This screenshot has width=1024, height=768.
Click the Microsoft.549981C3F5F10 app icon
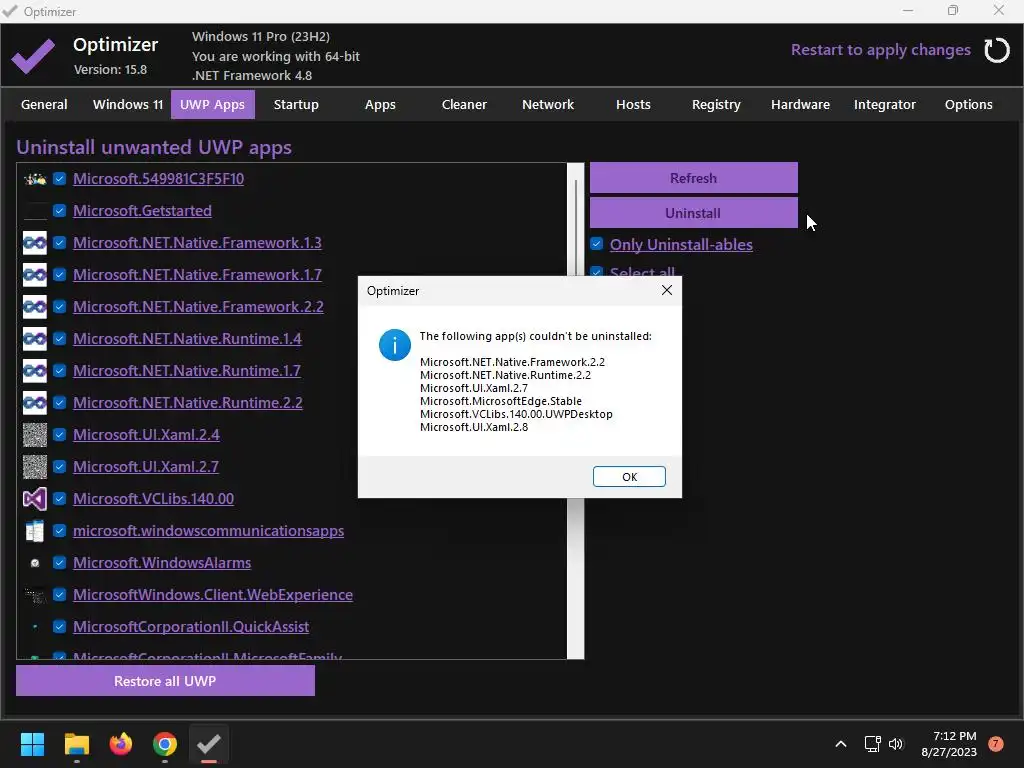[35, 179]
